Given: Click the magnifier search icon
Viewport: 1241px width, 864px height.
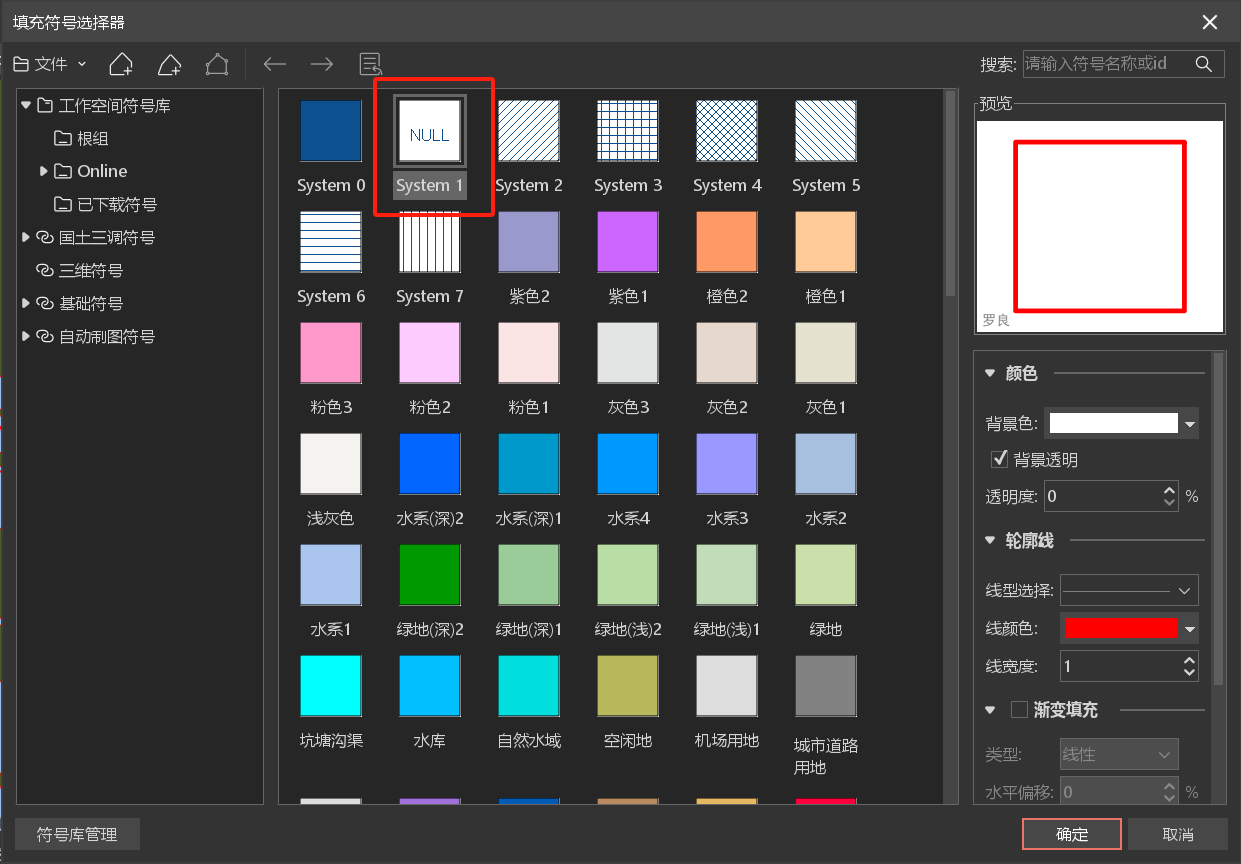Looking at the screenshot, I should (1204, 63).
